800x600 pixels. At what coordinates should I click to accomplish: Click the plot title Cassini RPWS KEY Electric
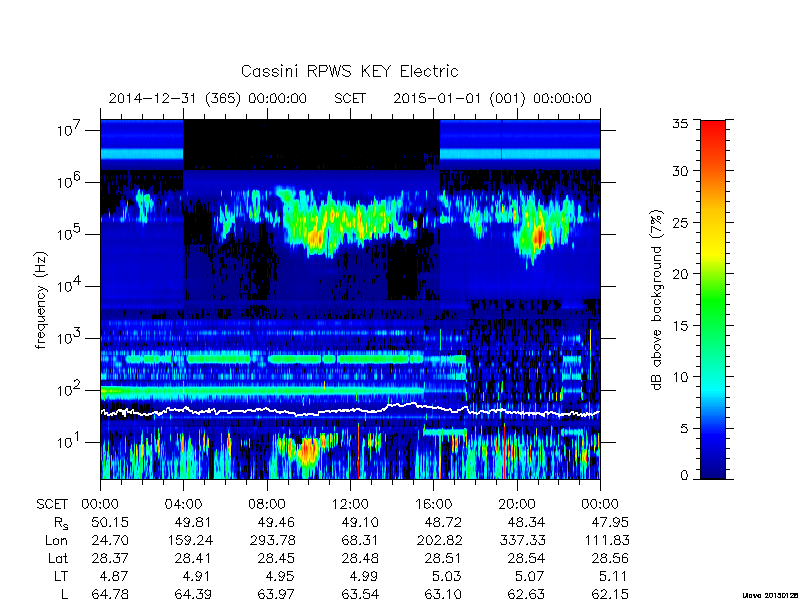[349, 71]
